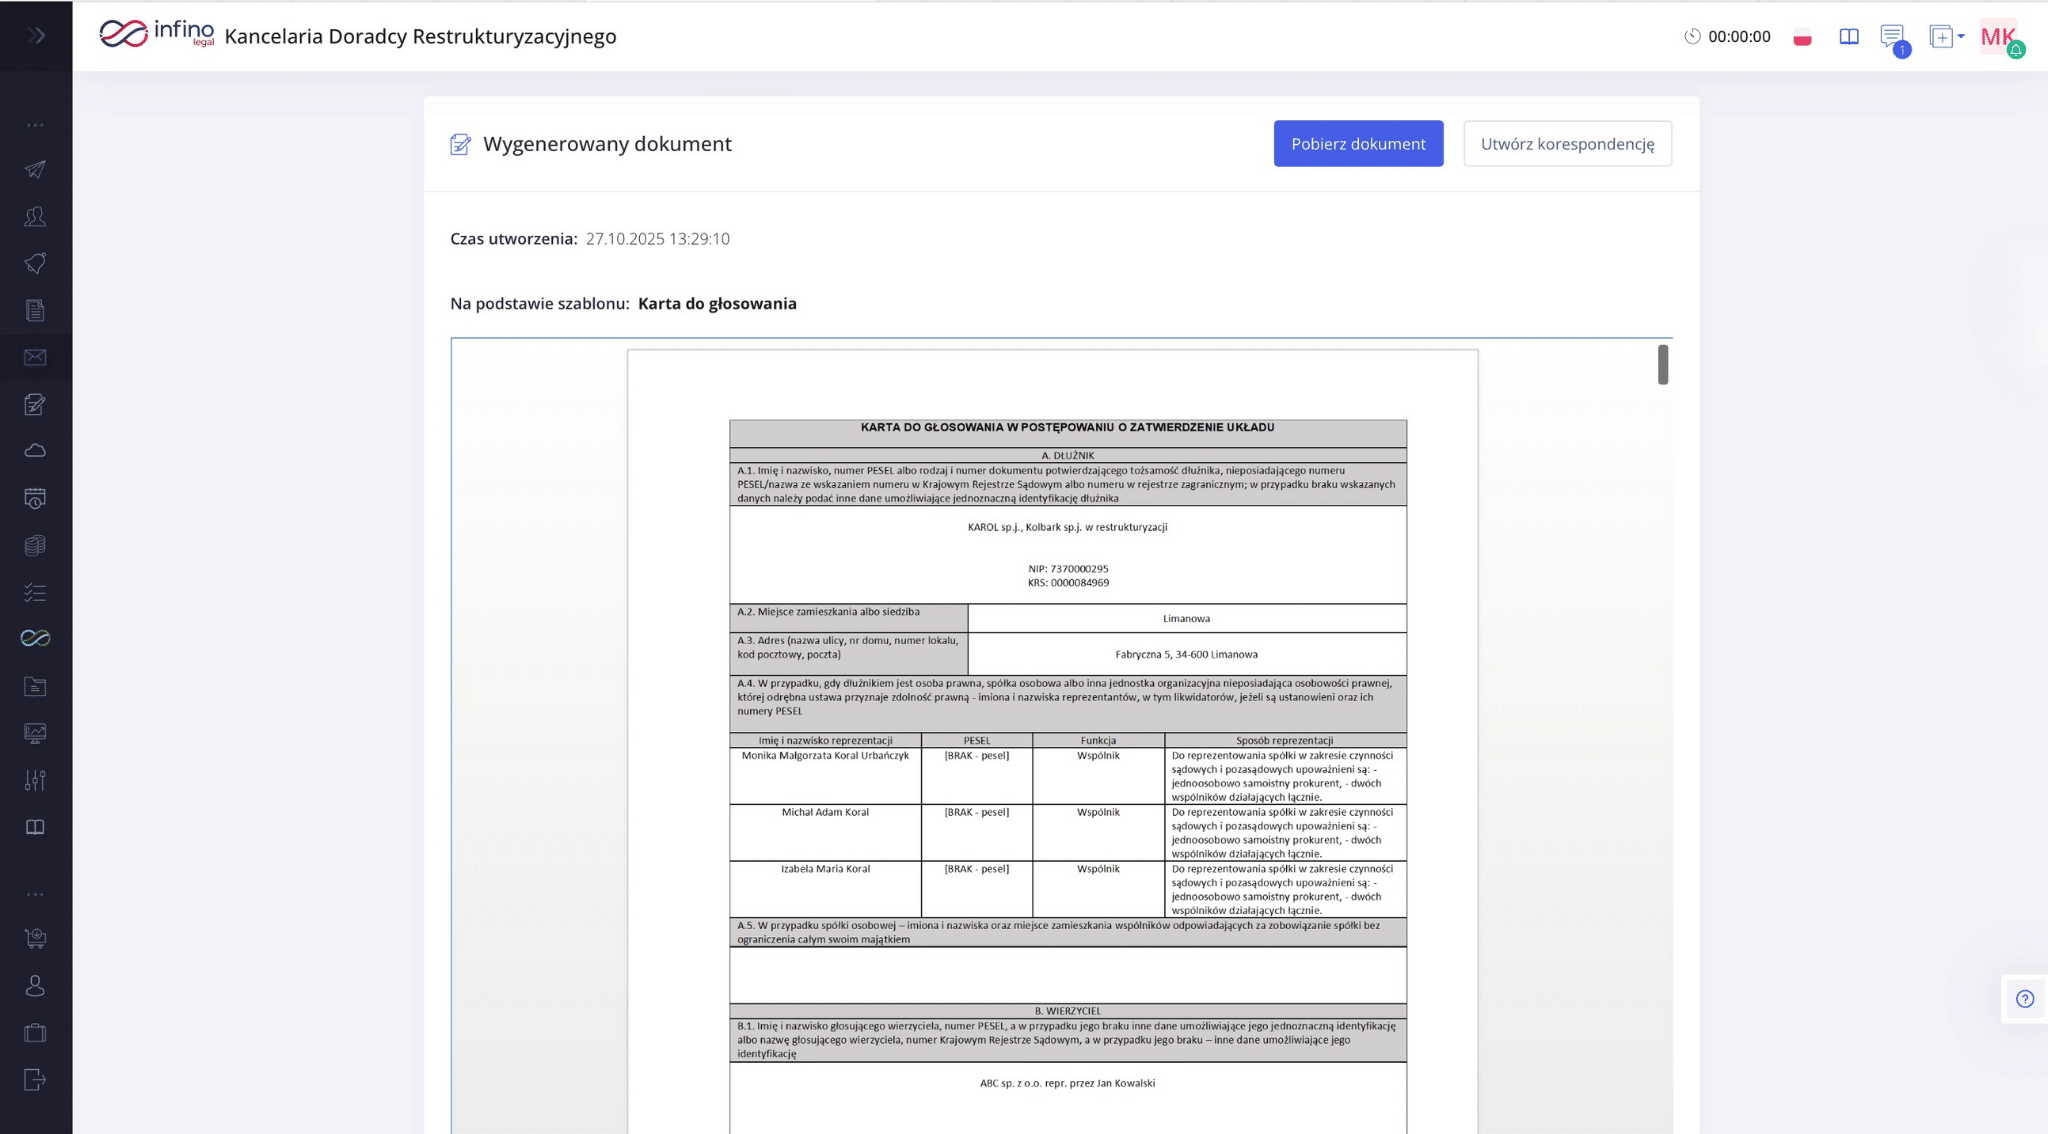This screenshot has width=2048, height=1134.
Task: Open the contacts people sidebar icon
Action: click(35, 216)
